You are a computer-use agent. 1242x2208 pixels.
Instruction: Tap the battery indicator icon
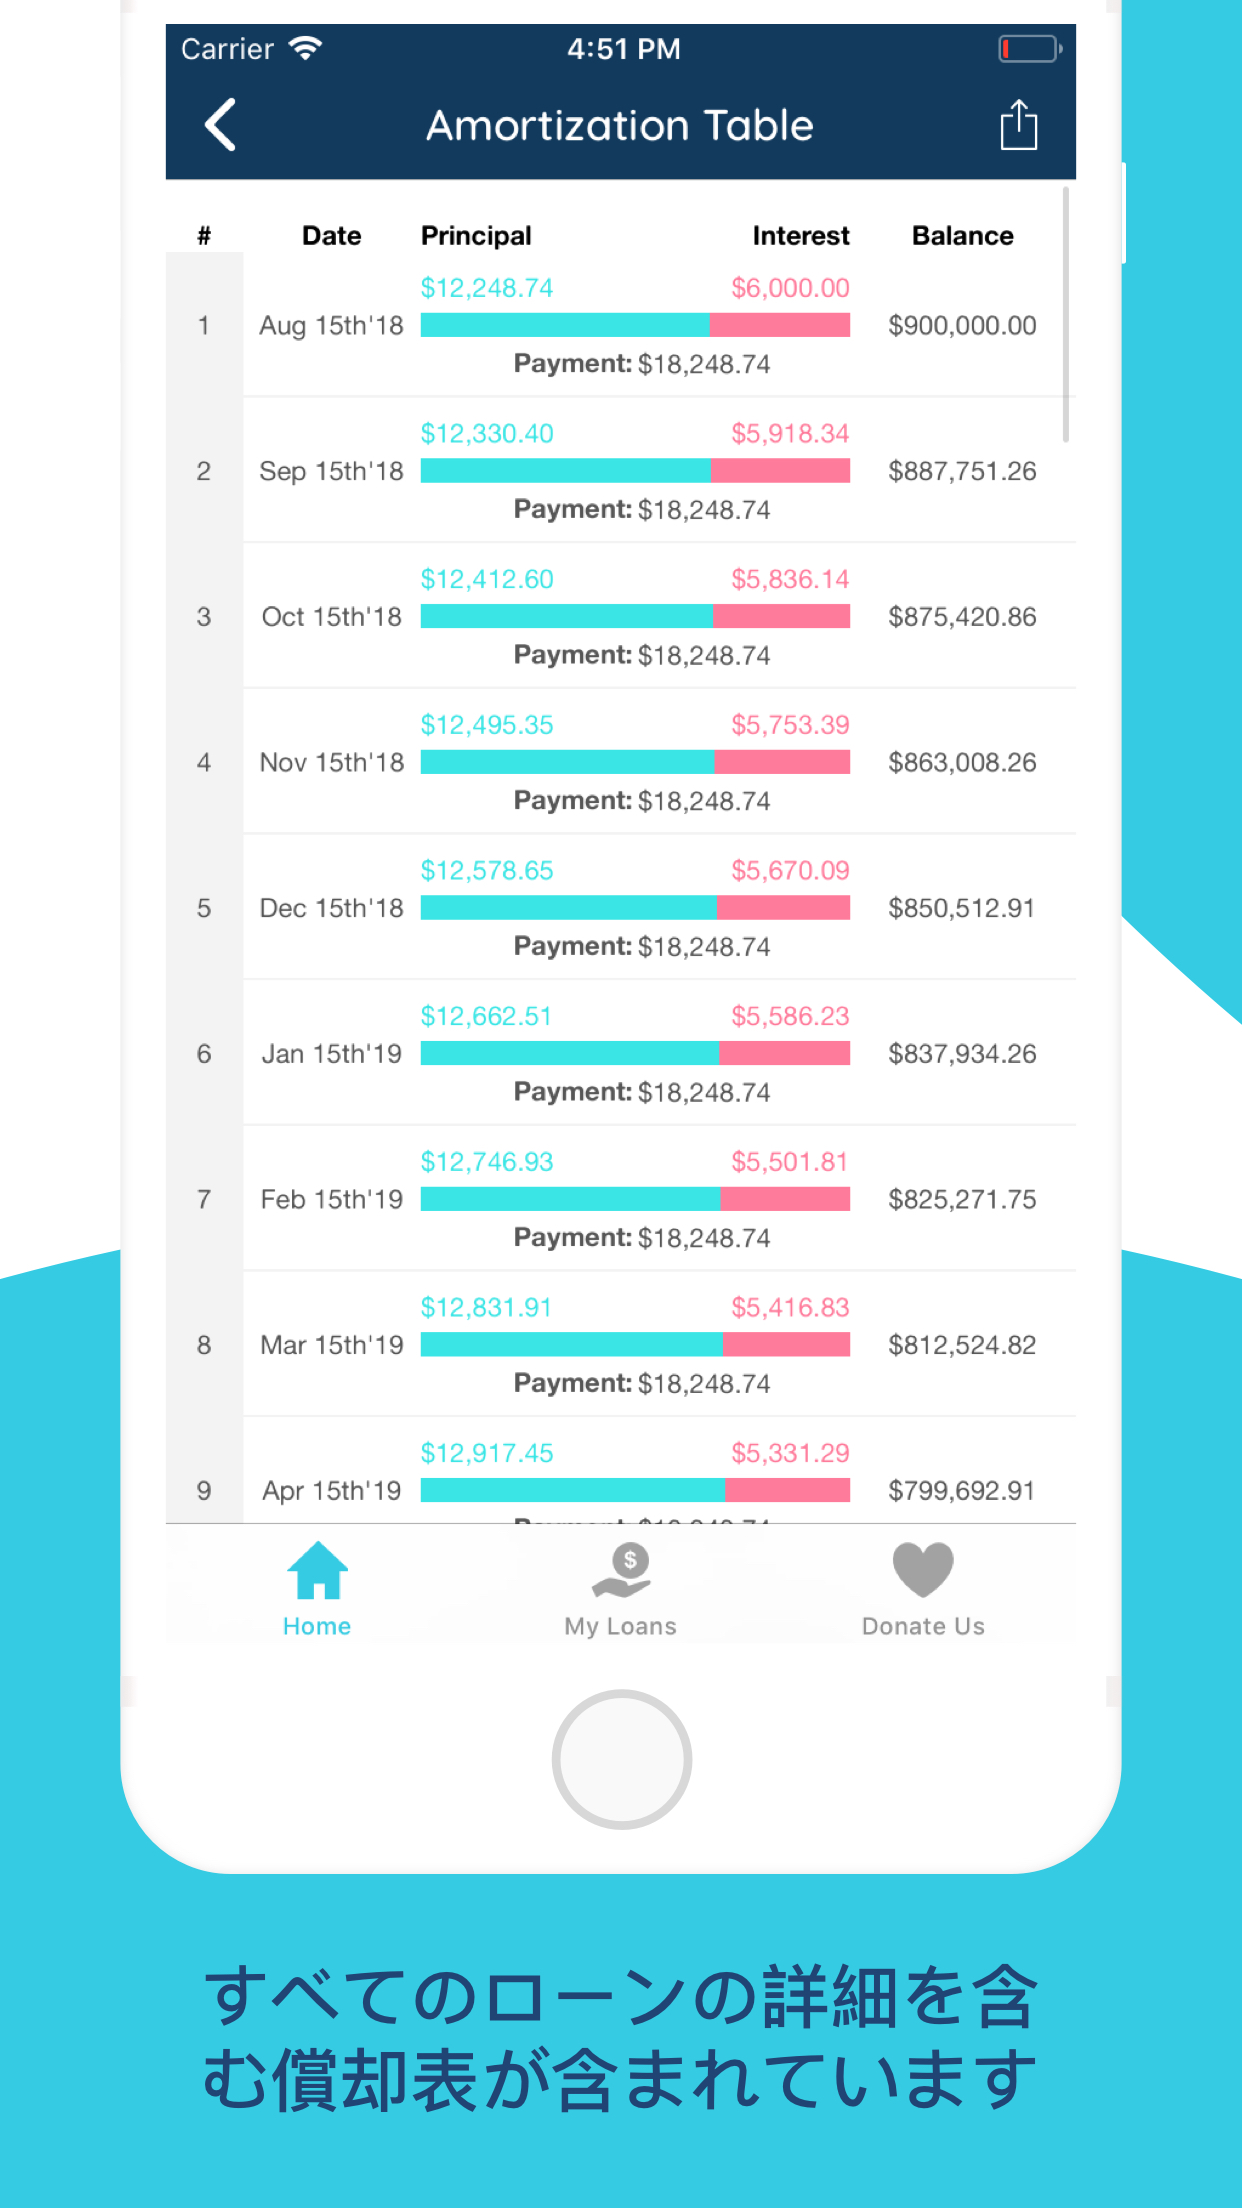click(x=1029, y=48)
